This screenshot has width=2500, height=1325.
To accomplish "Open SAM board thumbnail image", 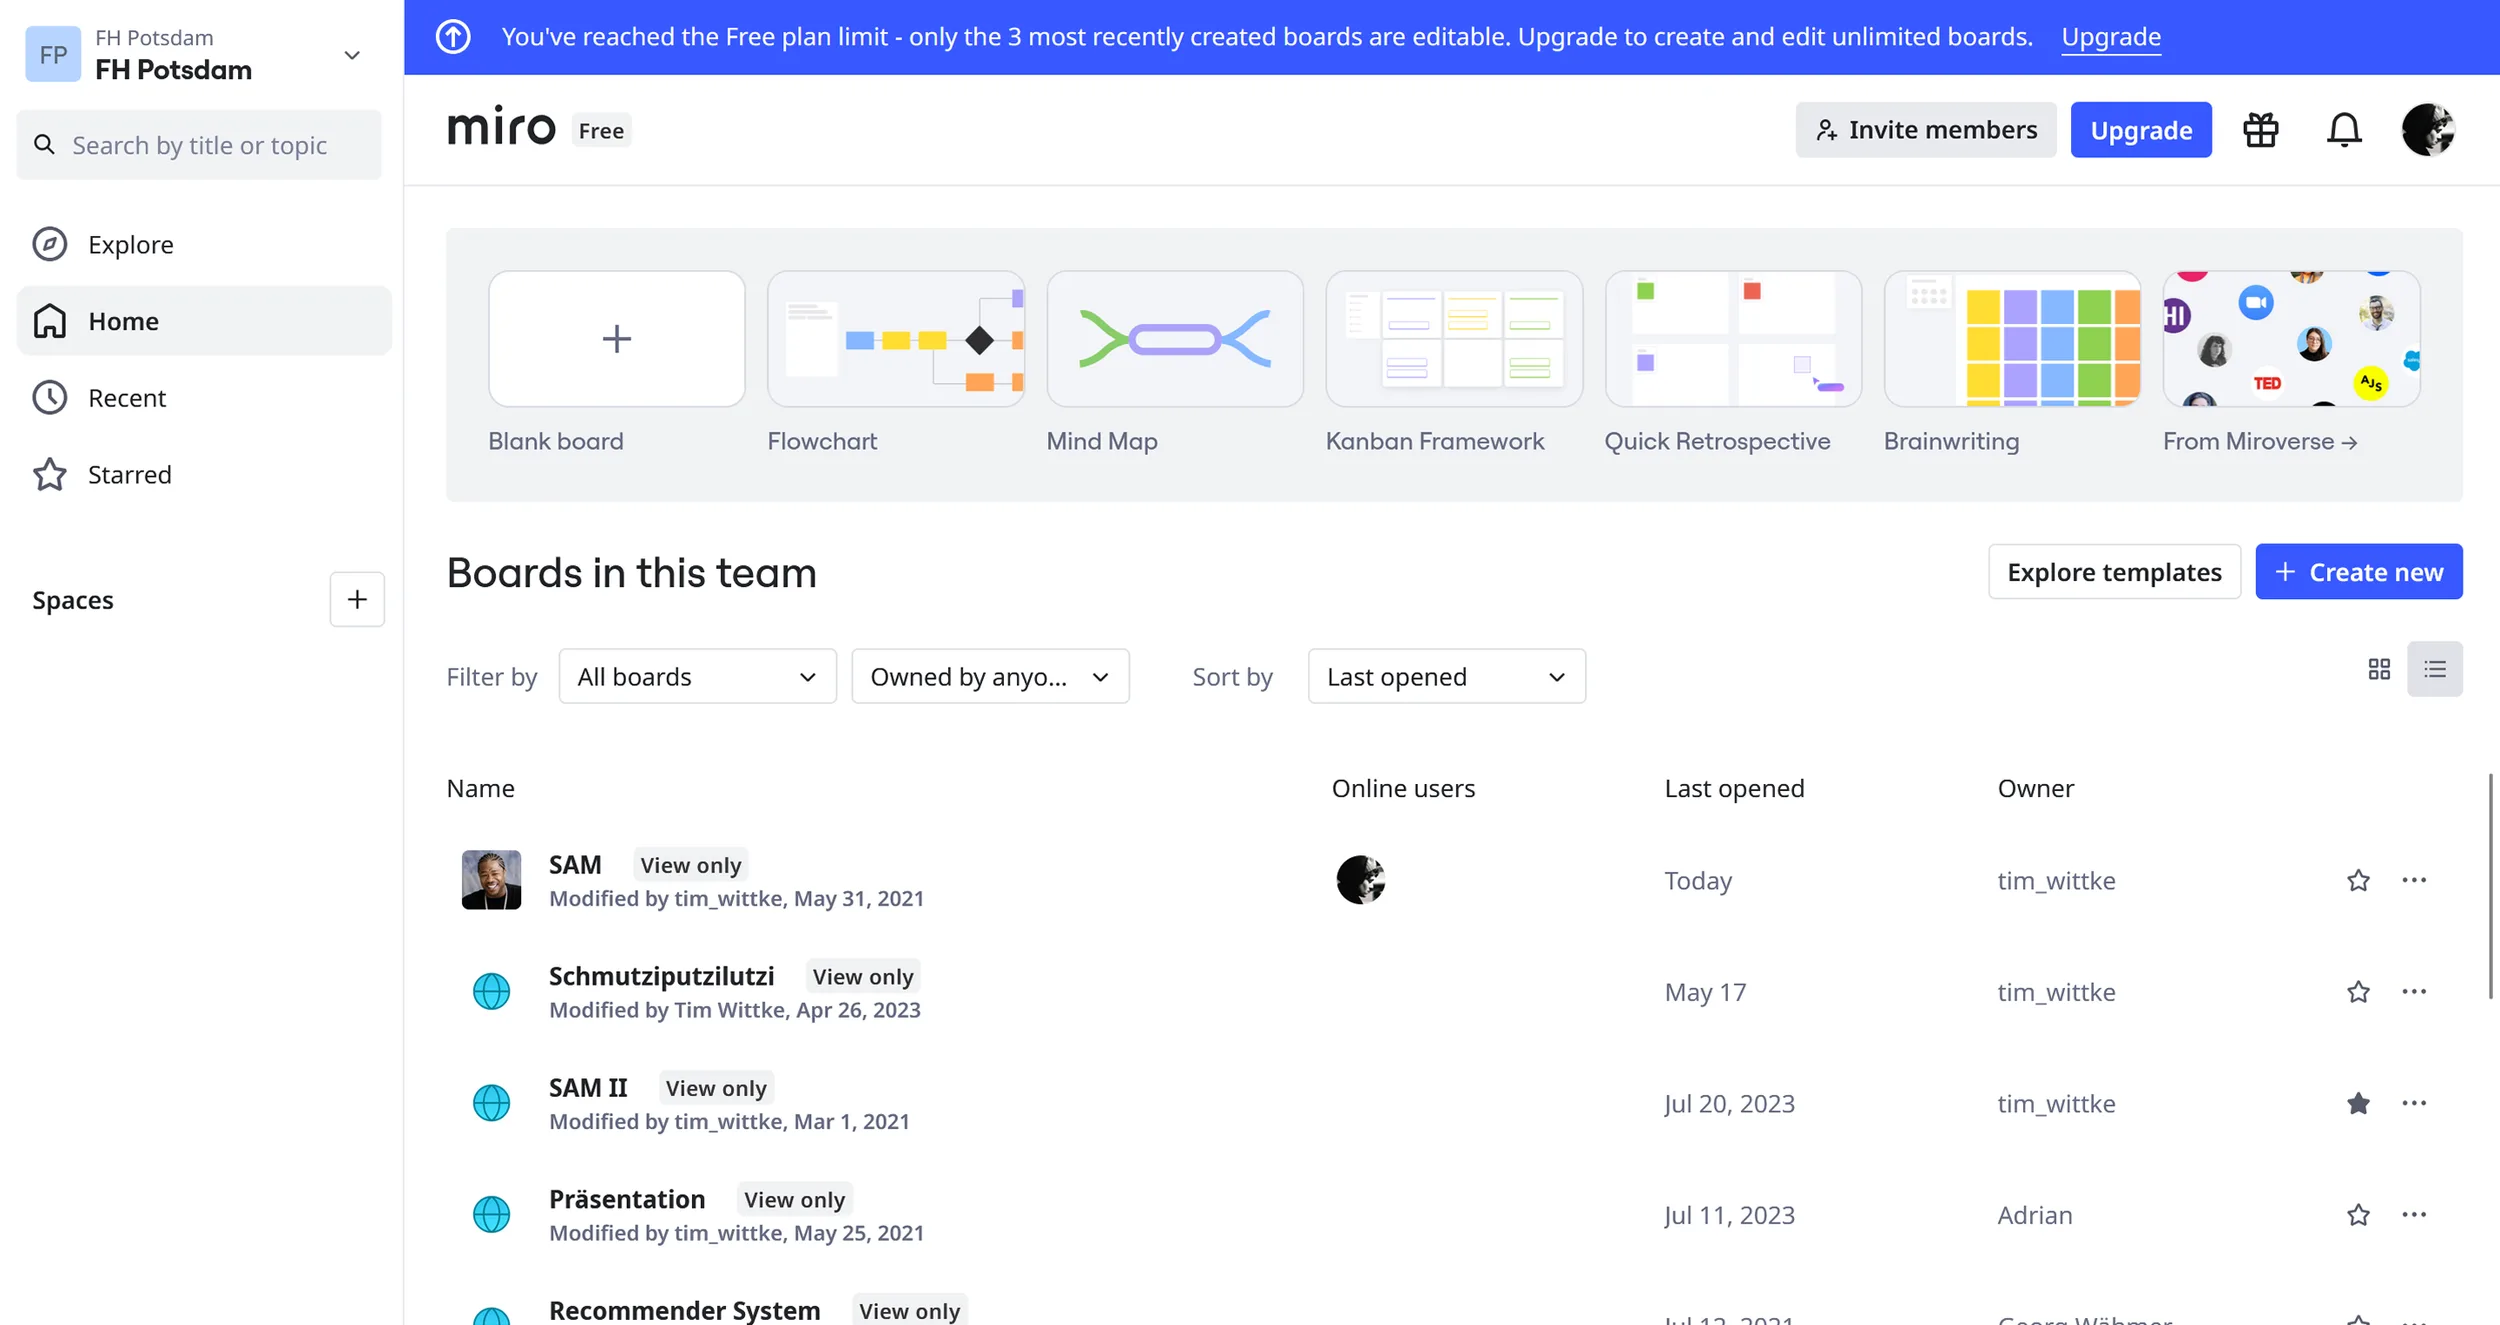I will [491, 880].
